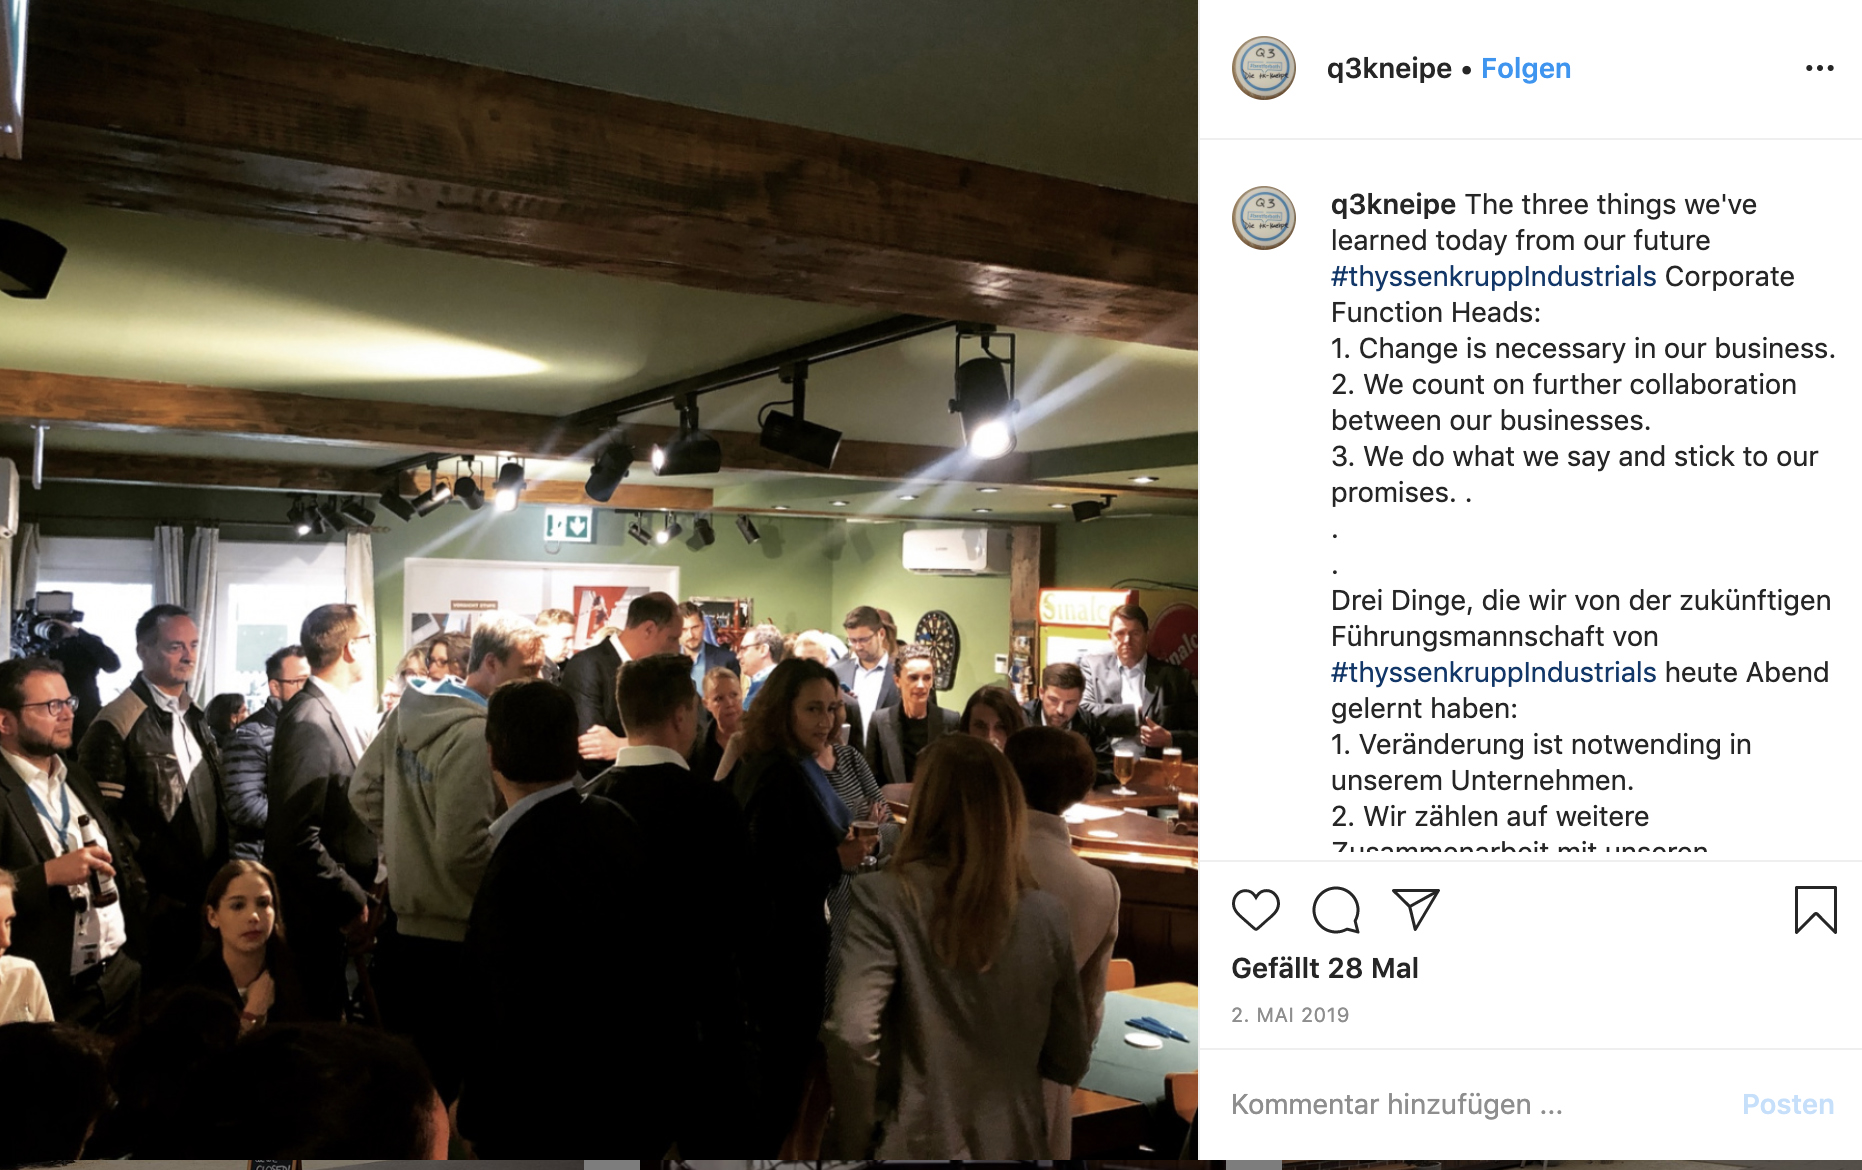
Task: Open the three-dot more options menu
Action: (1819, 68)
